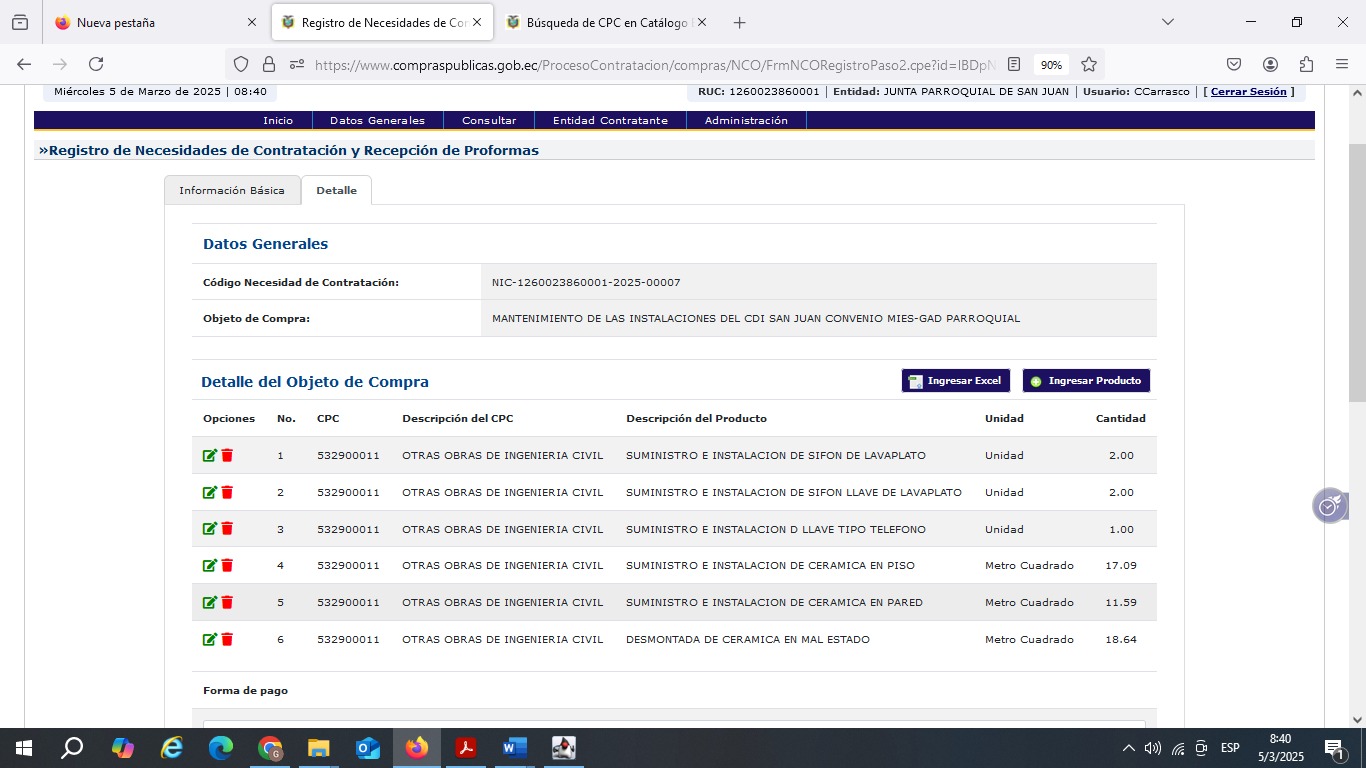
Task: Open Adobe Acrobat from the taskbar
Action: (465, 748)
